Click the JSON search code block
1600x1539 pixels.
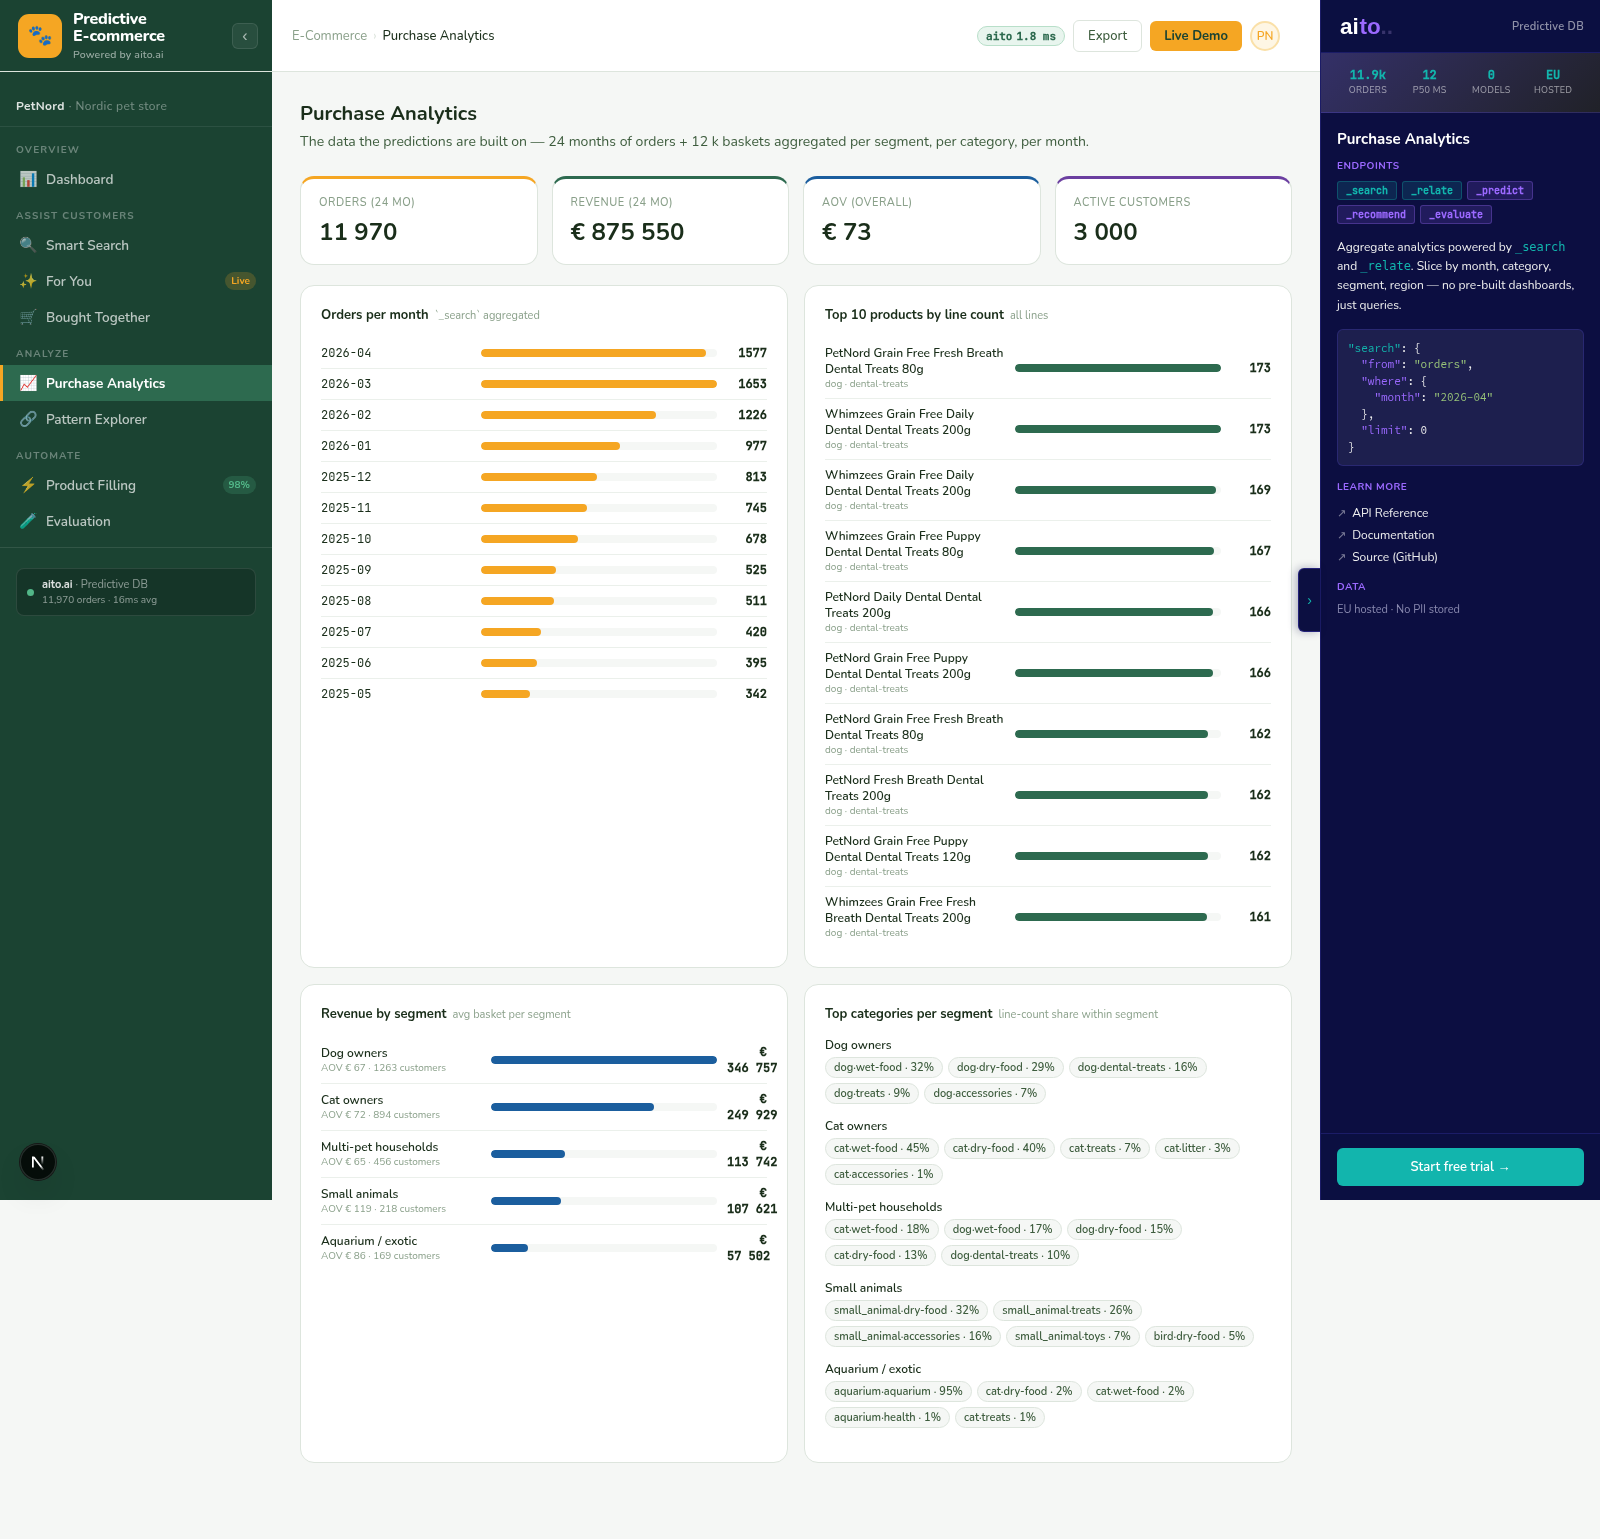1460,398
